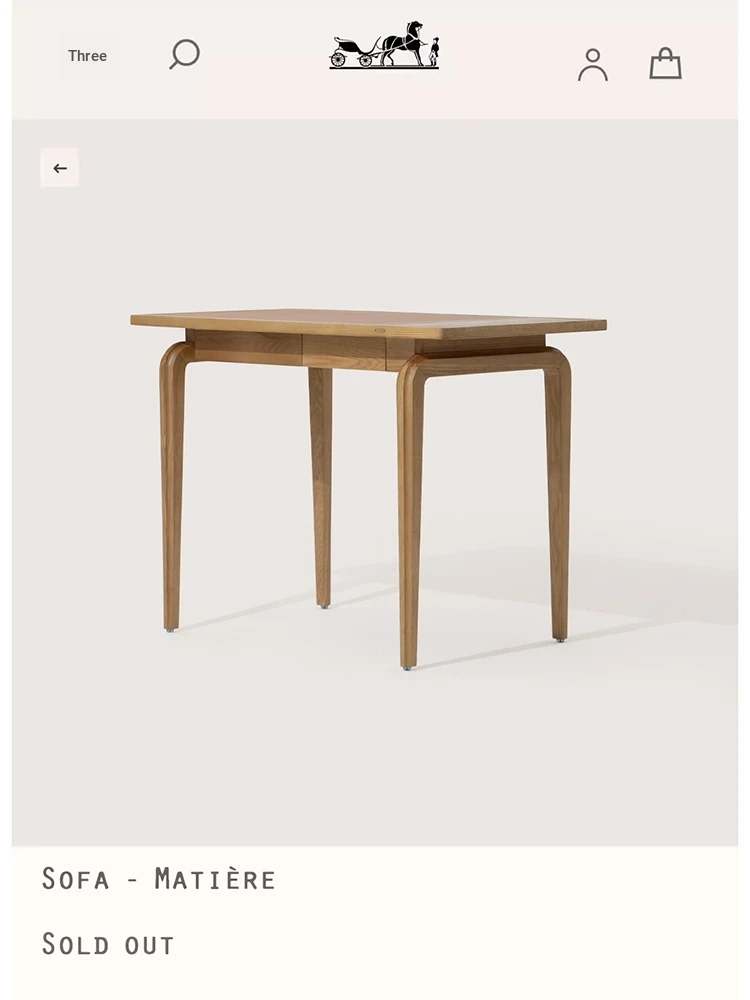Go back using the left arrow

60,168
